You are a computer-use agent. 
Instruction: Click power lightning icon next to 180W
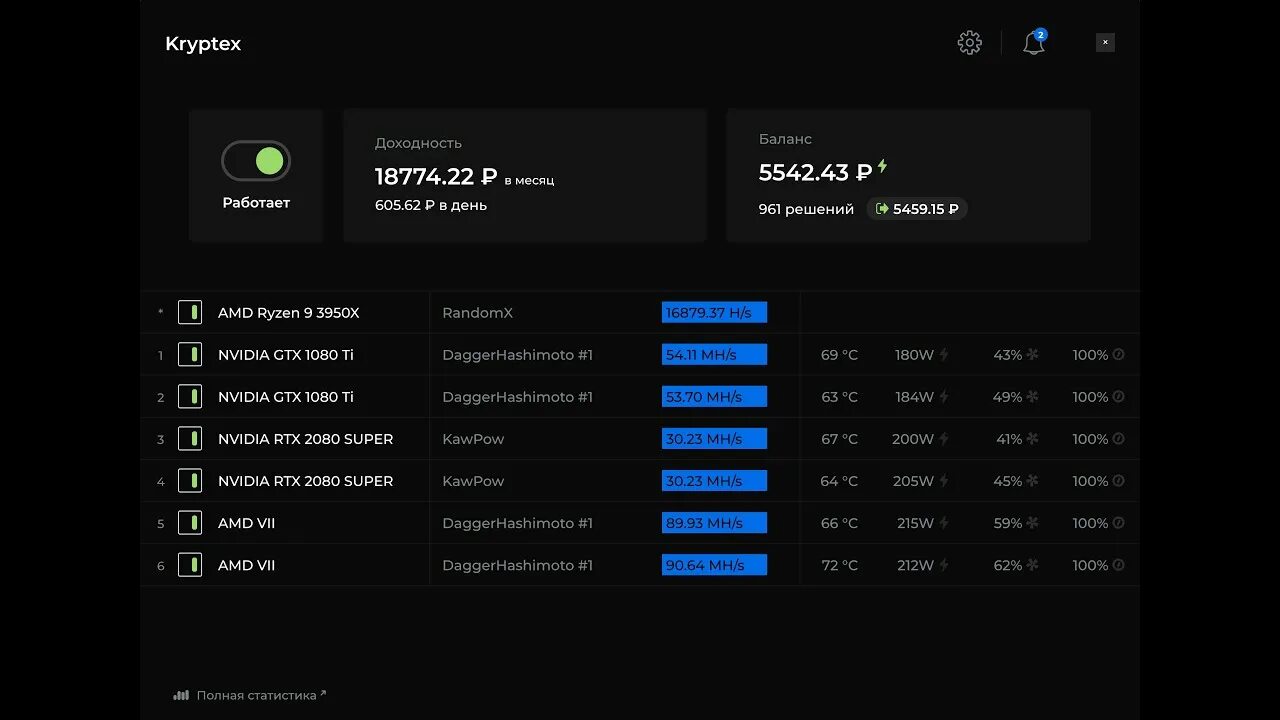coord(943,355)
